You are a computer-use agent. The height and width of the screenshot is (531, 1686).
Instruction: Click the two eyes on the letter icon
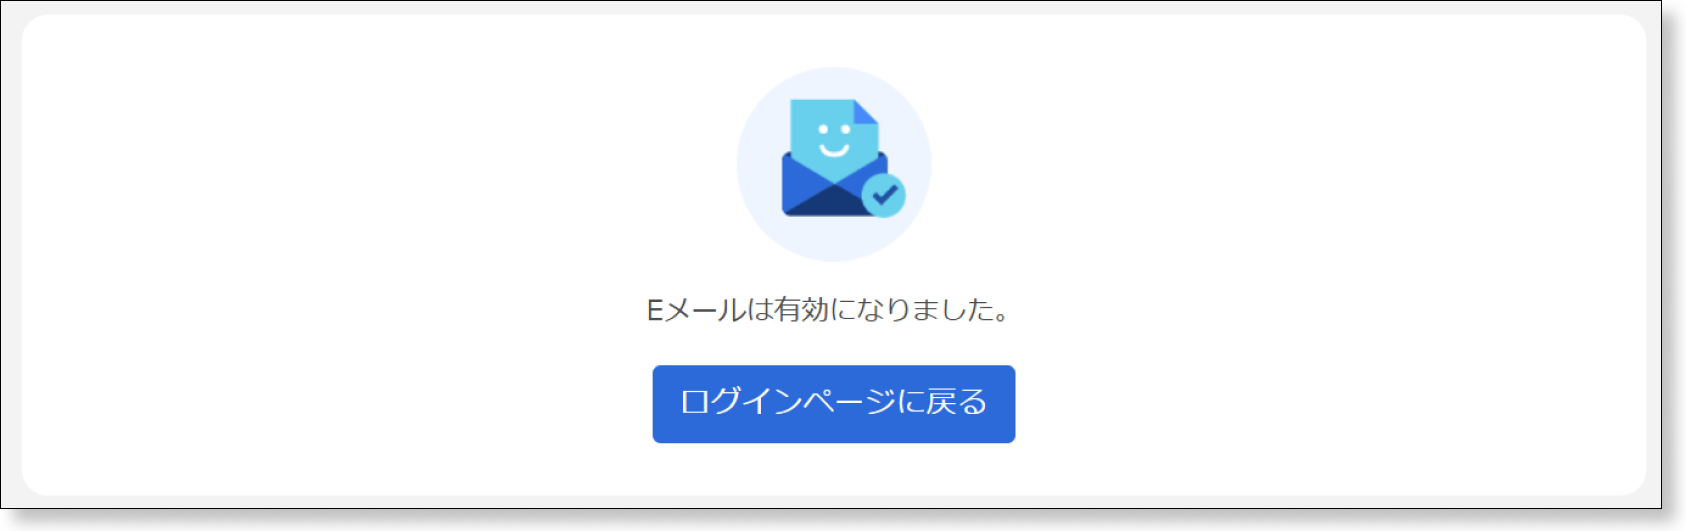tap(833, 129)
